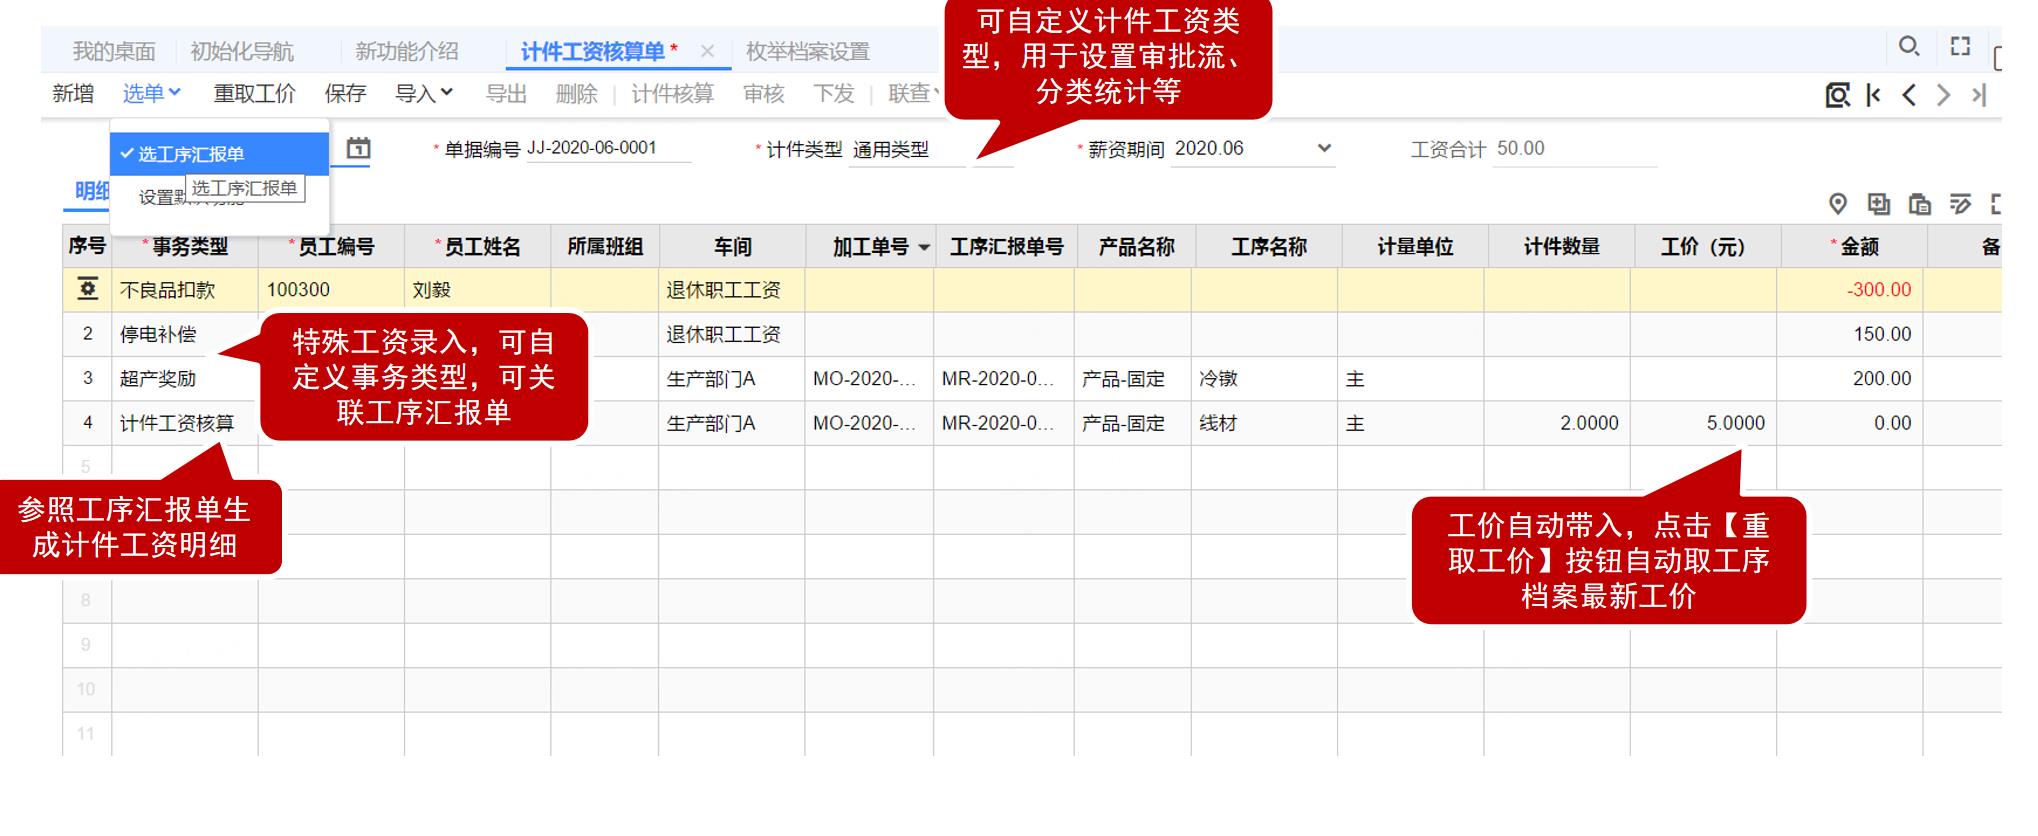Go to the previous record arrow
Viewport: 2038px width, 836px height.
point(1909,95)
